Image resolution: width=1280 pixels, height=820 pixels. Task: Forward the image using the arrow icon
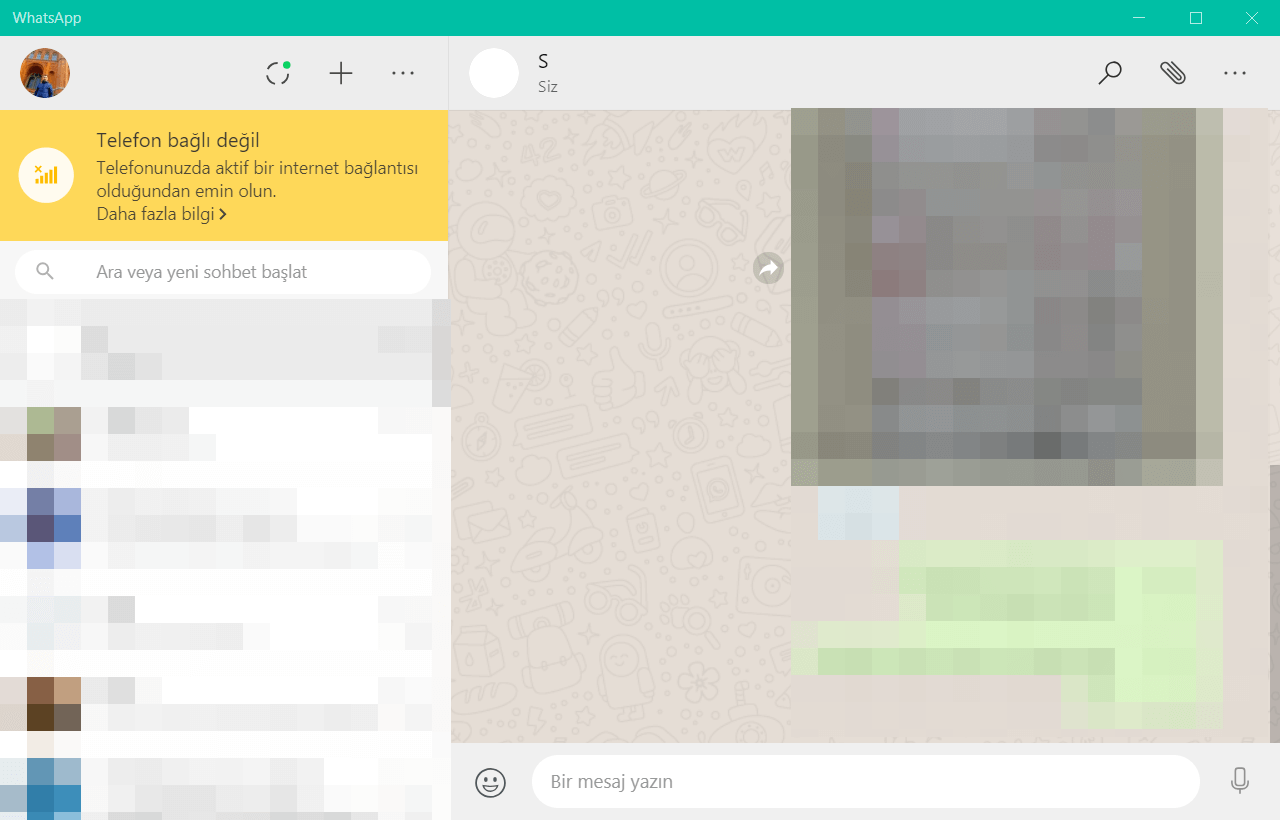click(768, 268)
